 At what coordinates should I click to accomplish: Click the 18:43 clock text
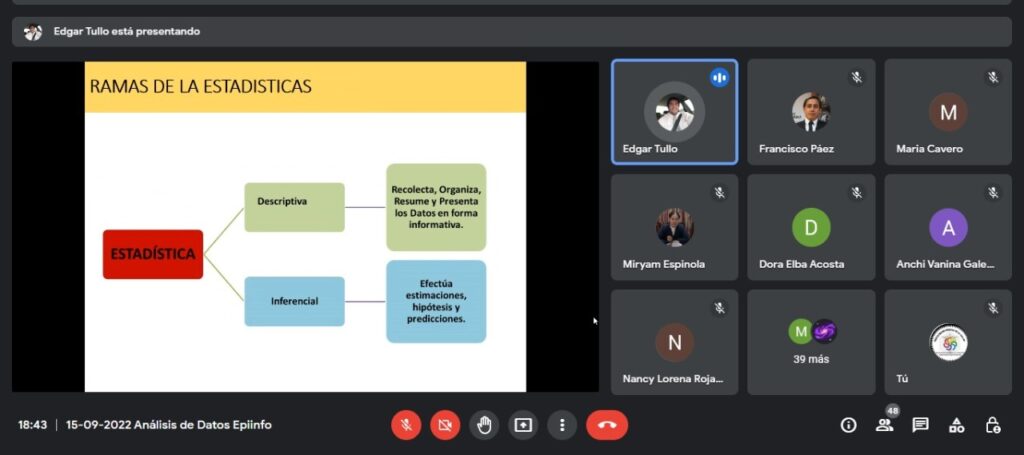[x=33, y=425]
